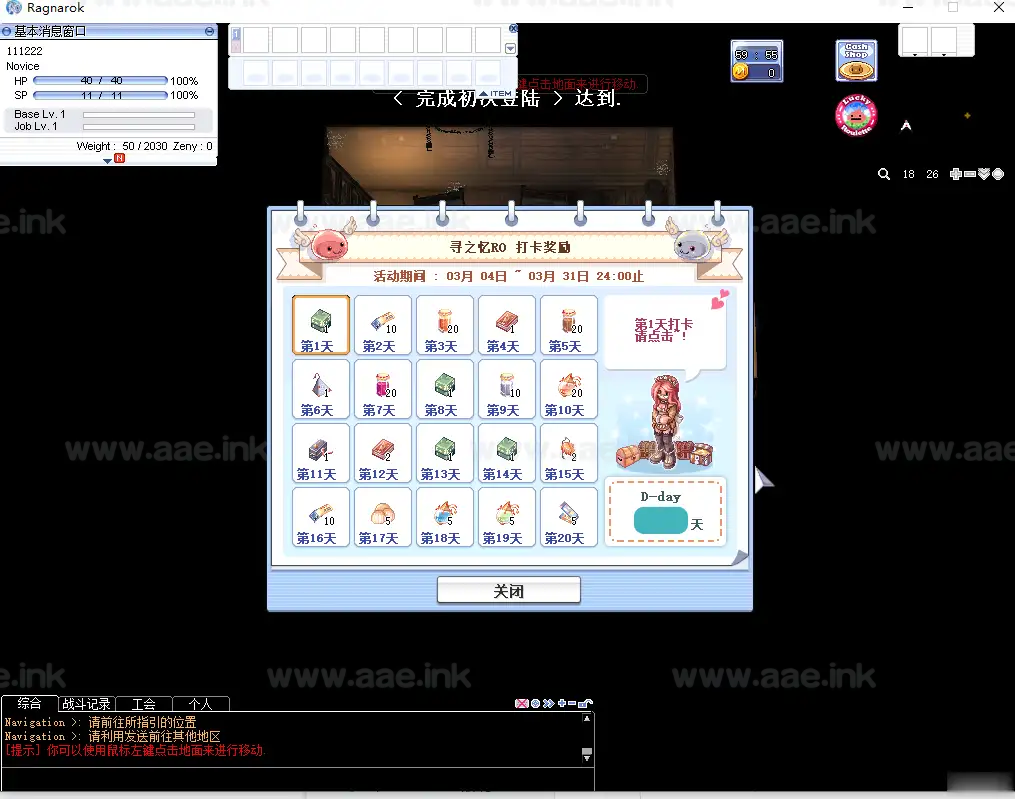Switch to the 综合 chat tab
Image resolution: width=1015 pixels, height=799 pixels.
(x=29, y=703)
